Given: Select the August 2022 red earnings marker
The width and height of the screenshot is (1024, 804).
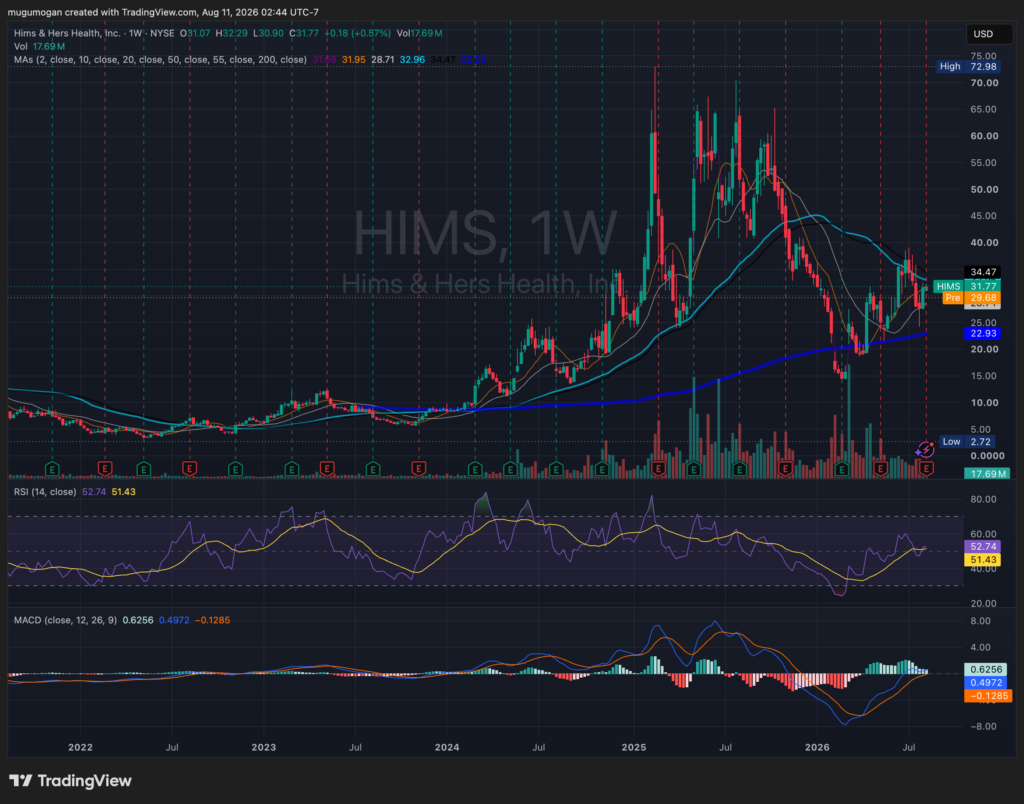Looking at the screenshot, I should point(189,468).
